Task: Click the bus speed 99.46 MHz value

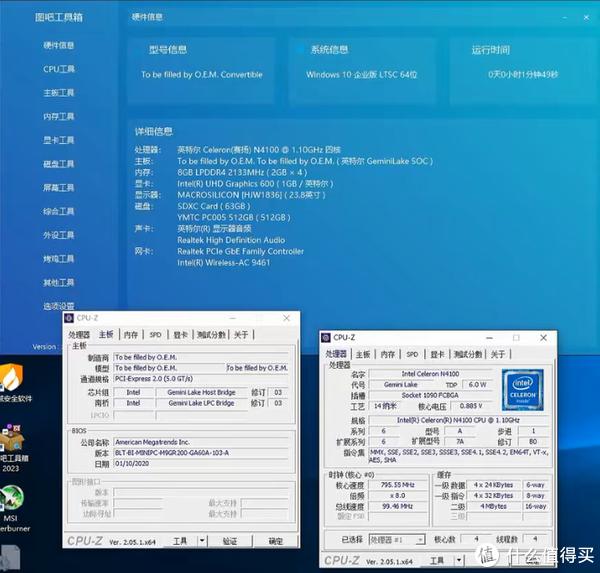Action: point(398,506)
